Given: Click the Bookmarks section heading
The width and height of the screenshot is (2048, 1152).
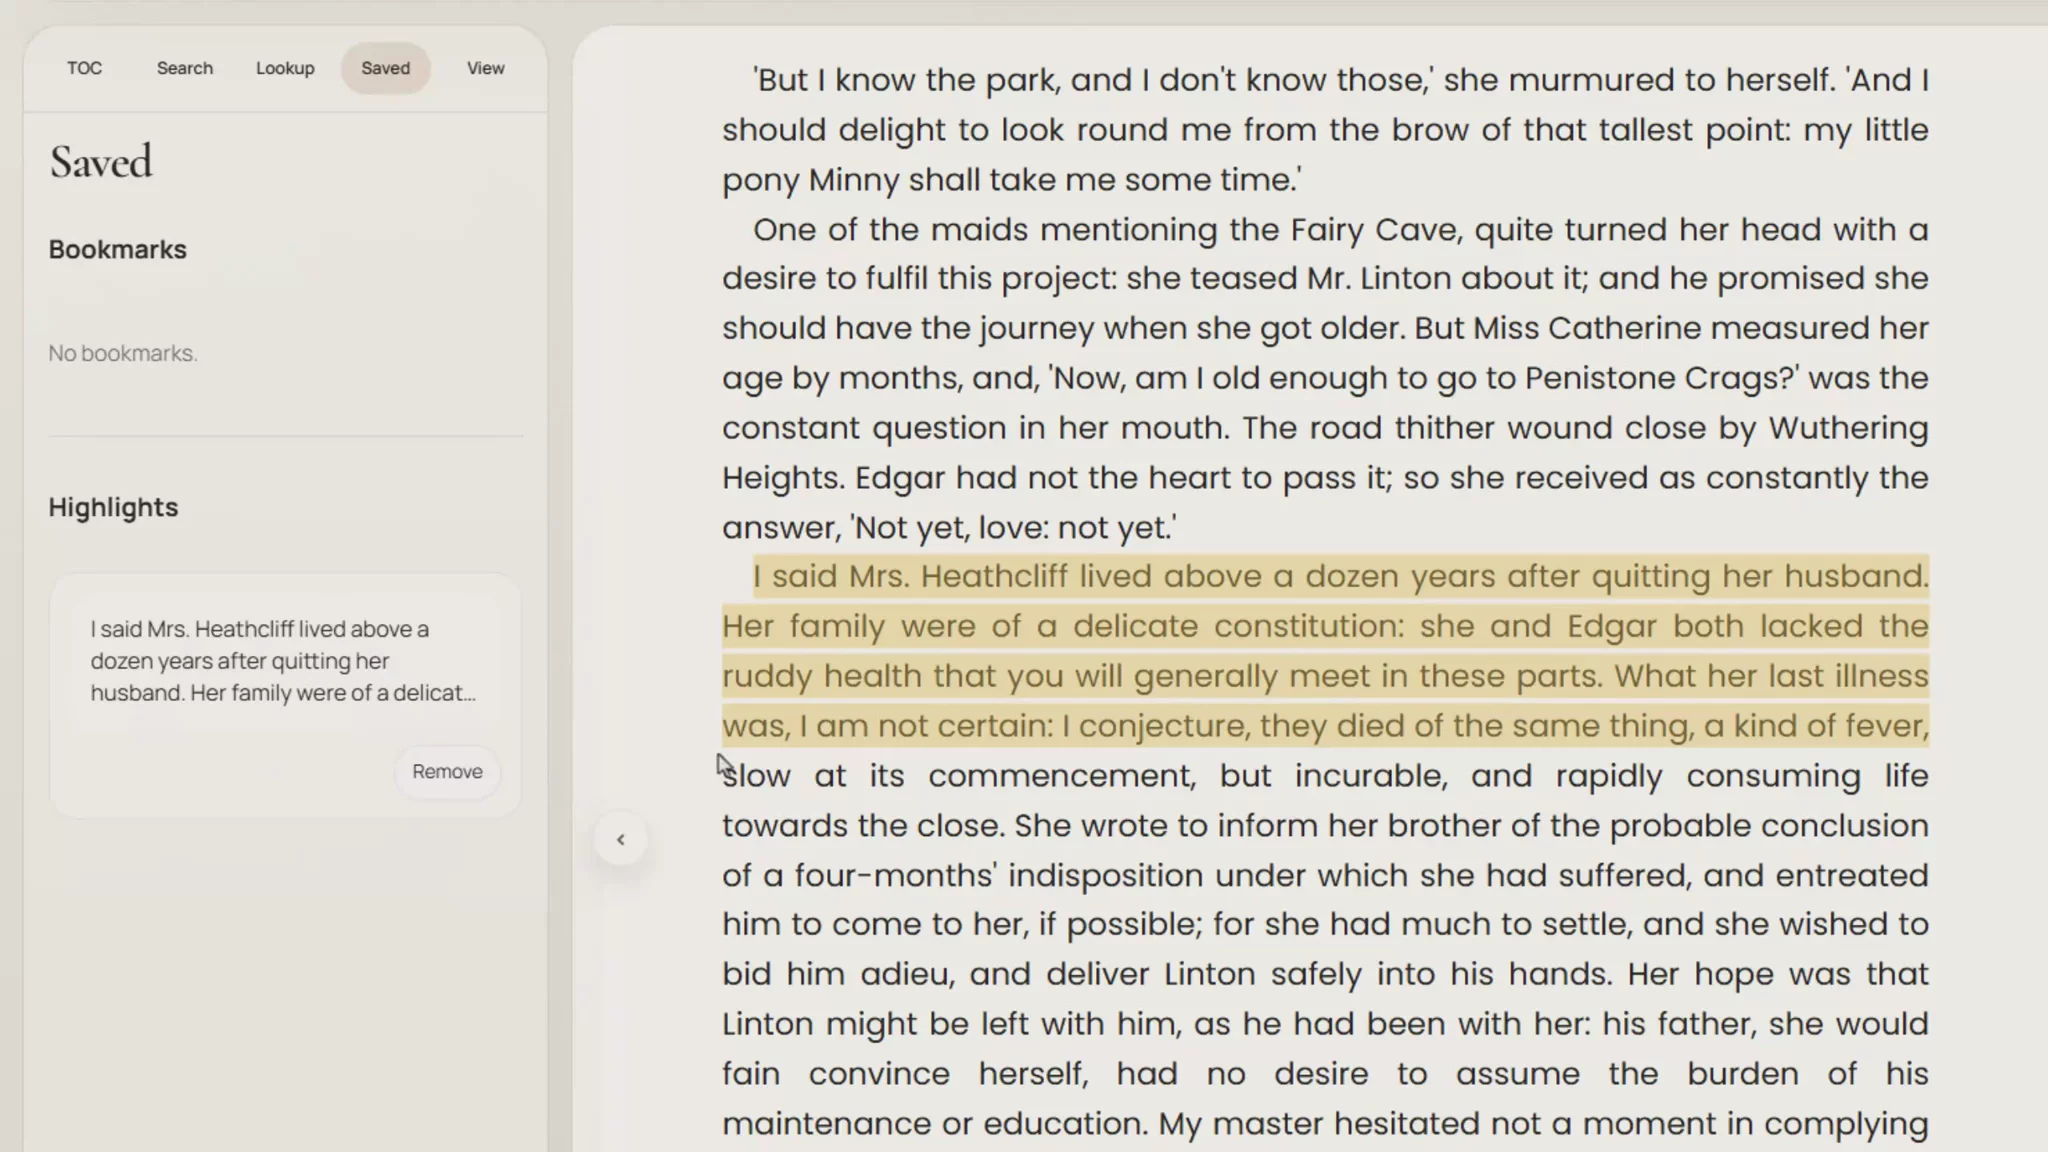Looking at the screenshot, I should pyautogui.click(x=117, y=249).
